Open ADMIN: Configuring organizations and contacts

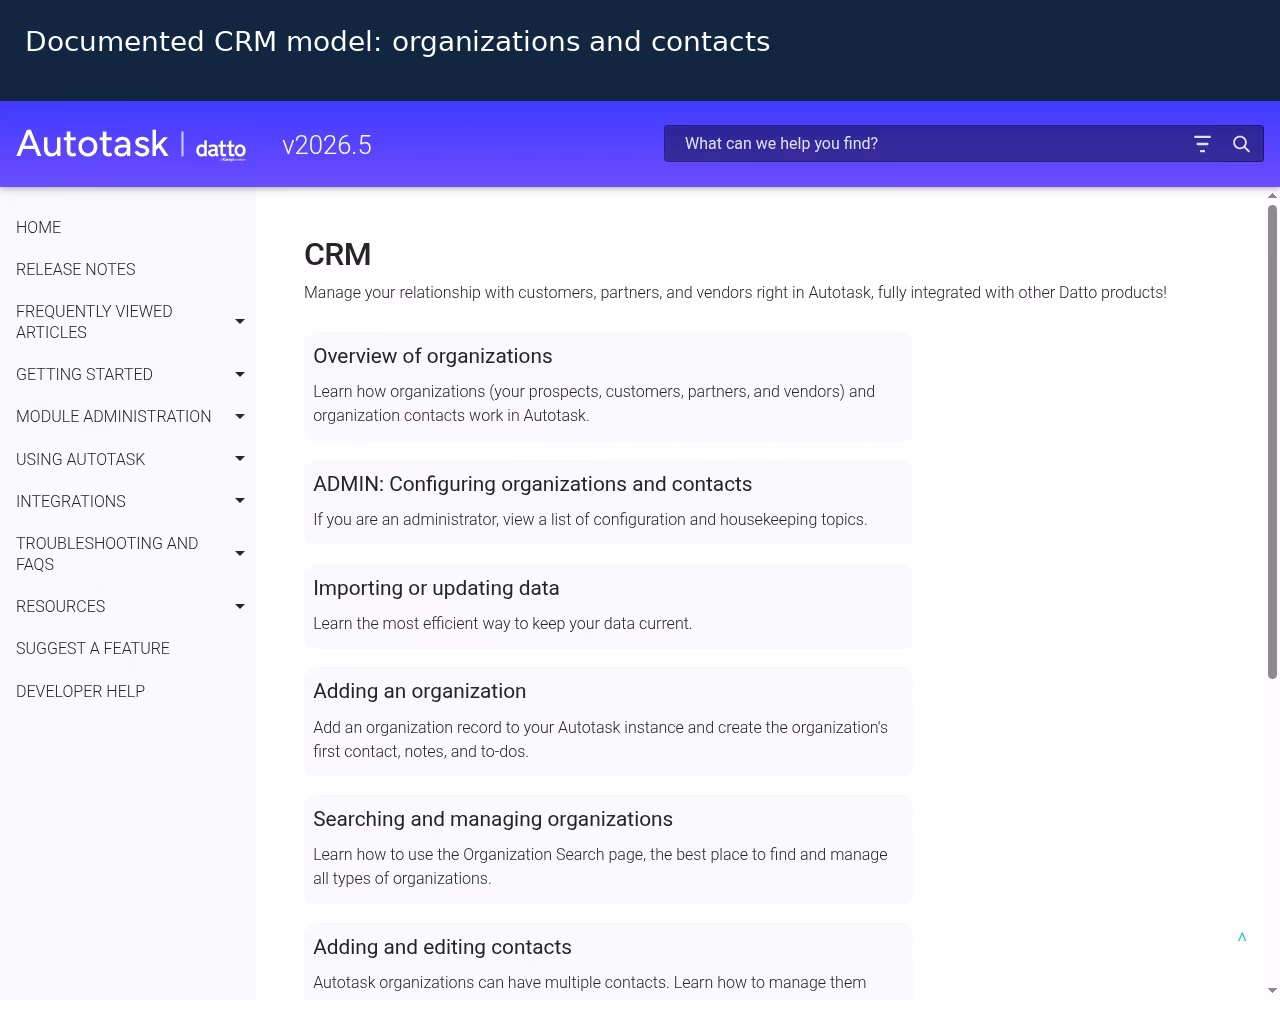533,485
